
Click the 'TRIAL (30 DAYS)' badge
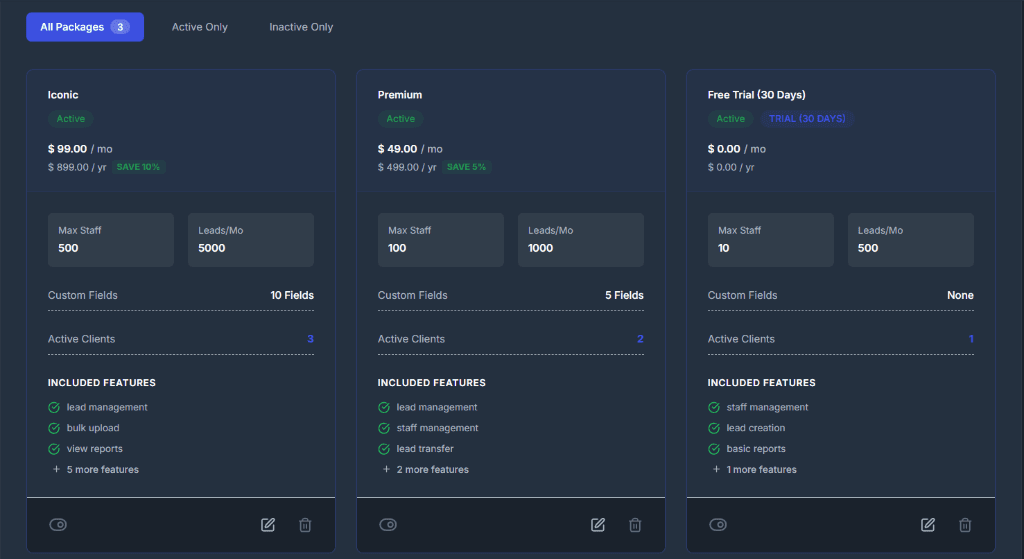tap(807, 119)
